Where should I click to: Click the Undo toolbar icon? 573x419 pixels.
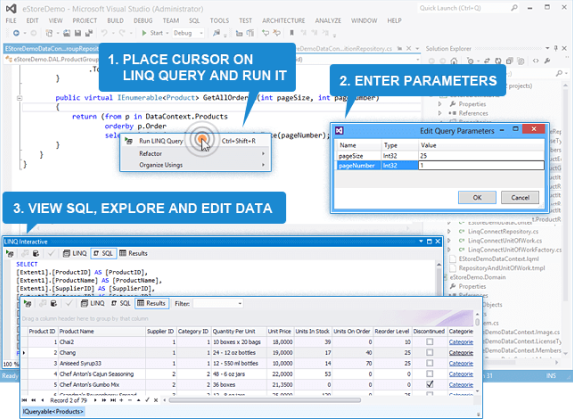104,33
